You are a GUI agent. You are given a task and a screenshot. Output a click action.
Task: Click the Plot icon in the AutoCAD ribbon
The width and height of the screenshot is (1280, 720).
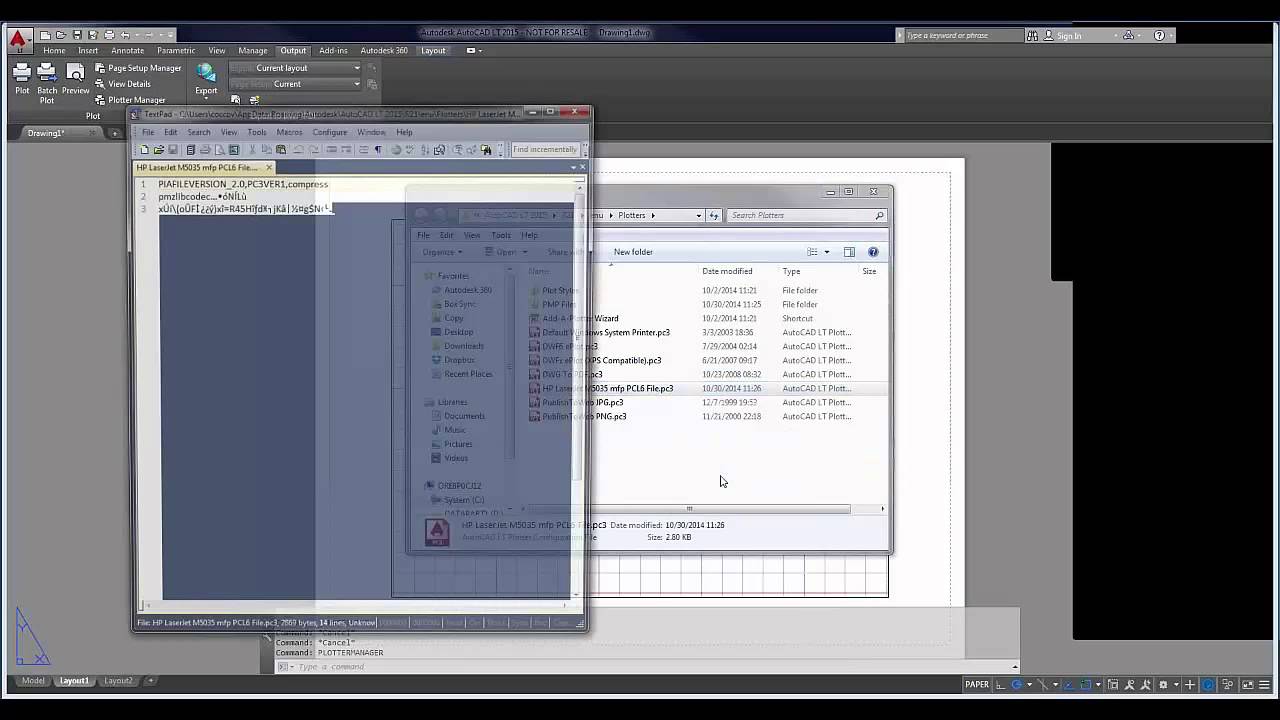(x=22, y=78)
